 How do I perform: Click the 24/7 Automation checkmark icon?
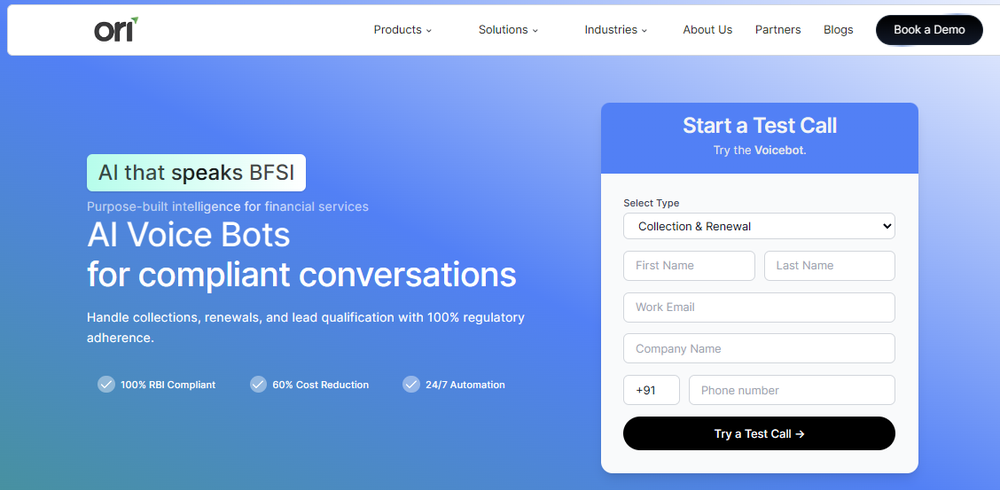tap(410, 384)
